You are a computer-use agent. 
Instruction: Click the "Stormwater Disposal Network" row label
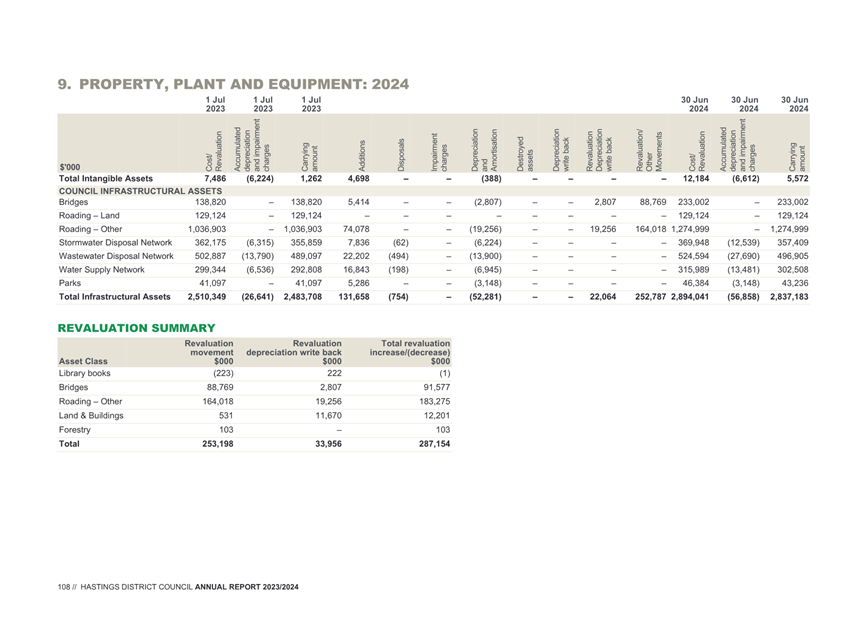pyautogui.click(x=115, y=243)
